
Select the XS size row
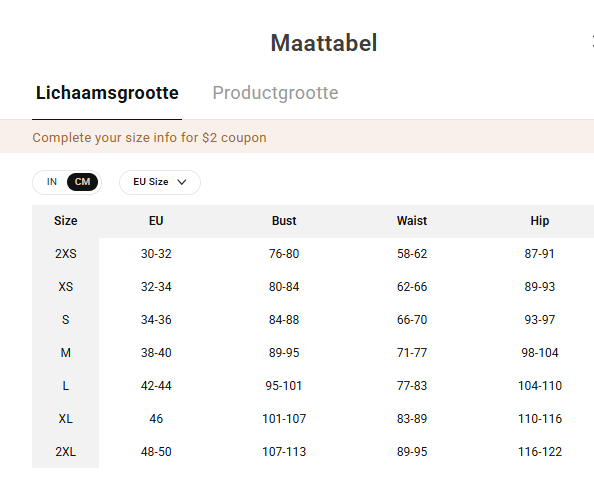pos(313,287)
